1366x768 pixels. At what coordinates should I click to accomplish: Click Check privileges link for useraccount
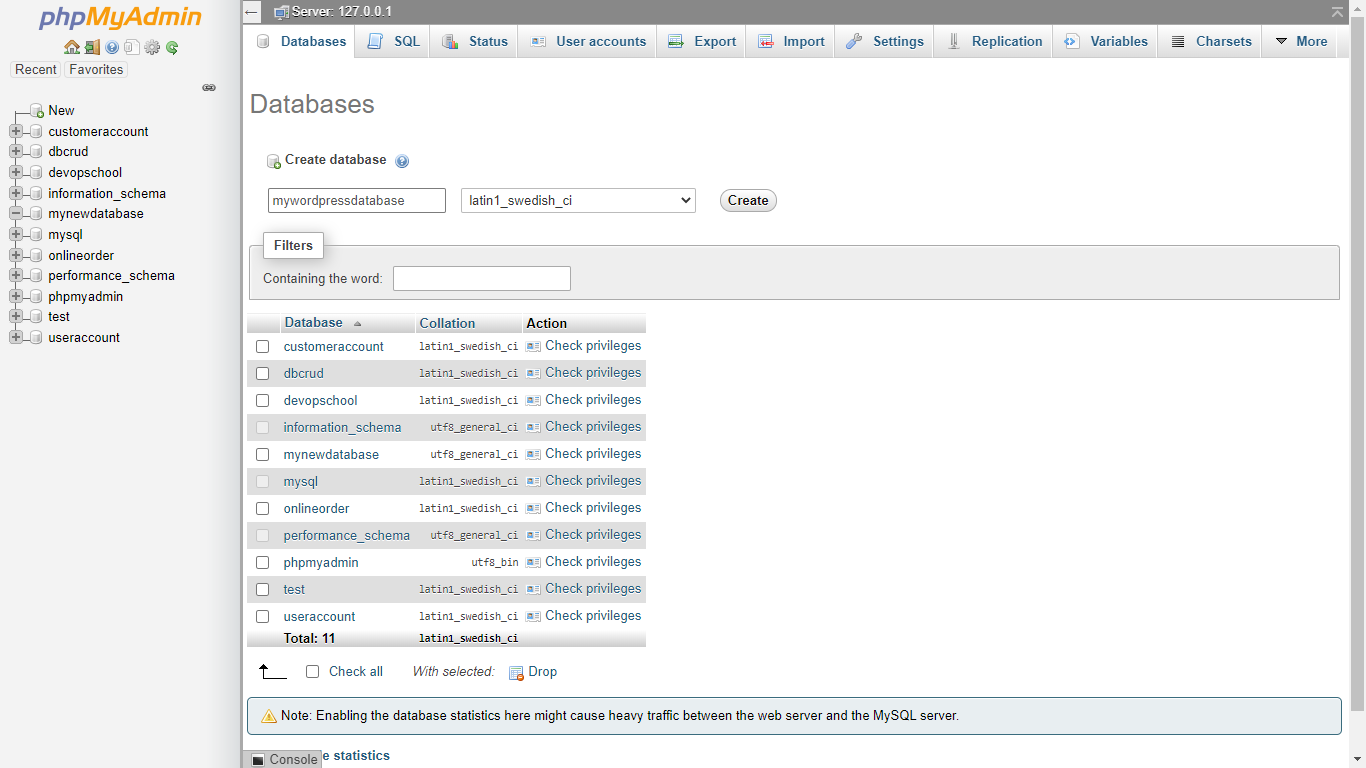(x=593, y=616)
